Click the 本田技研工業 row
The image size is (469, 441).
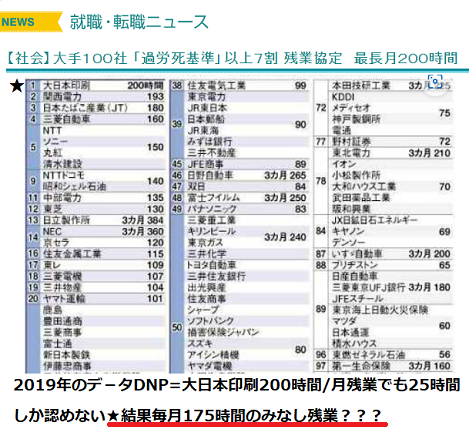(391, 85)
